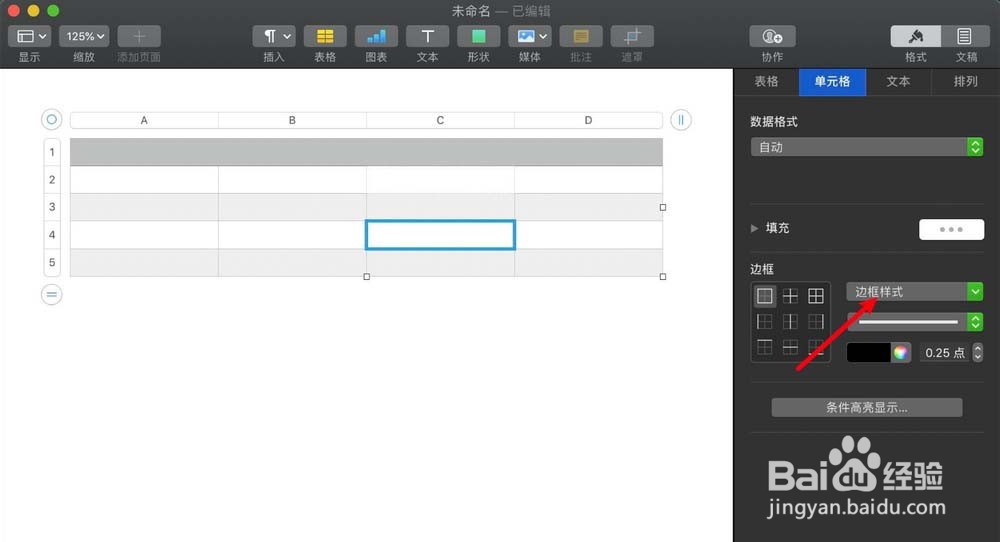
Task: Click the black border color swatch
Action: [868, 353]
